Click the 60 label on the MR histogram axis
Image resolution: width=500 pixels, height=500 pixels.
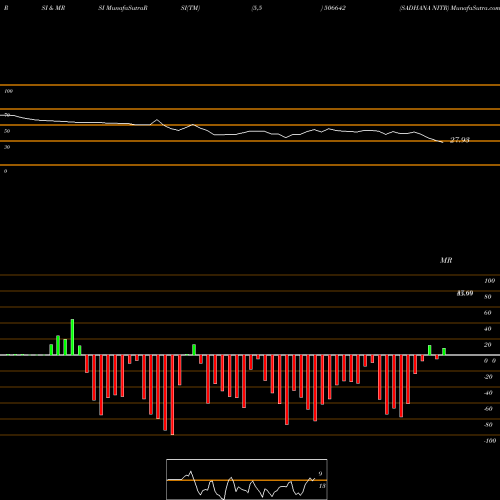[487, 313]
